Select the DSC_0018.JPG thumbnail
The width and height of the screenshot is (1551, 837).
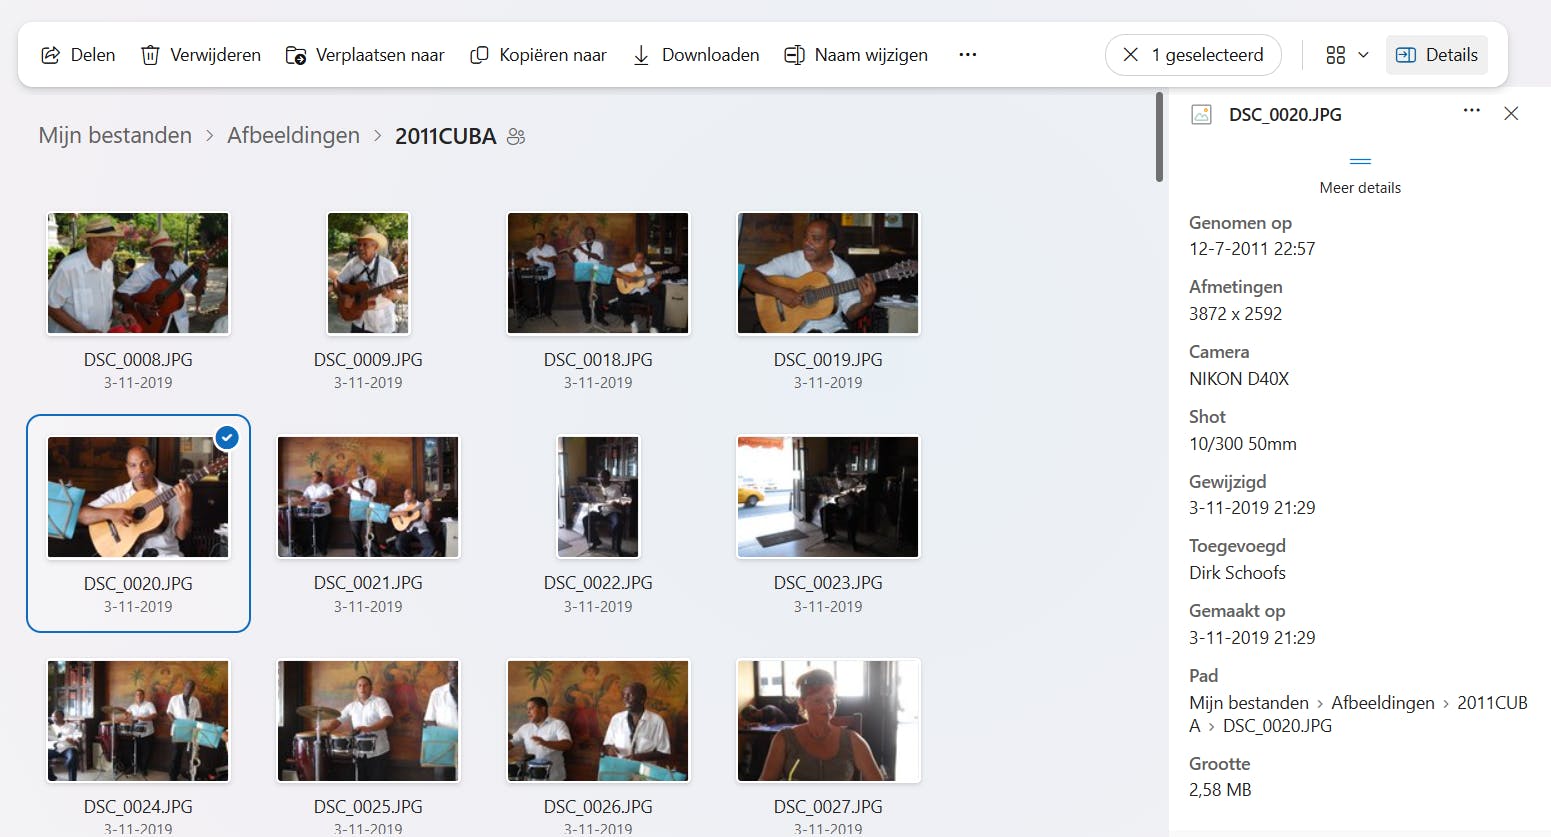click(598, 273)
